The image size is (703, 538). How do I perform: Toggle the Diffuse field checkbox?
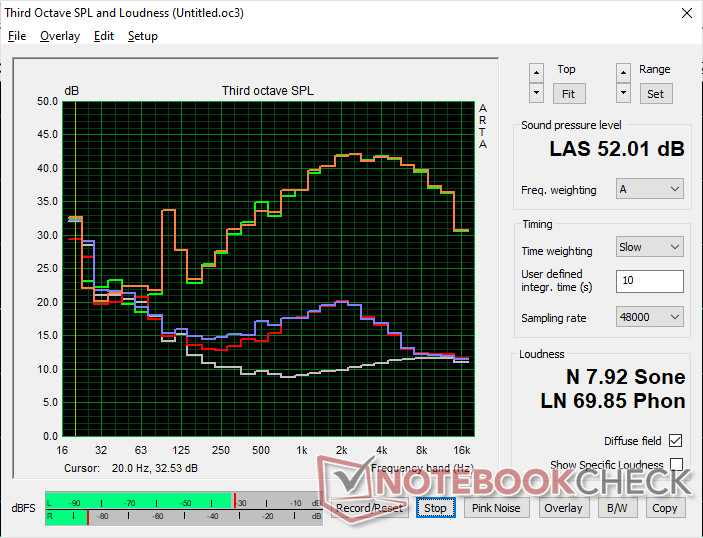click(677, 441)
